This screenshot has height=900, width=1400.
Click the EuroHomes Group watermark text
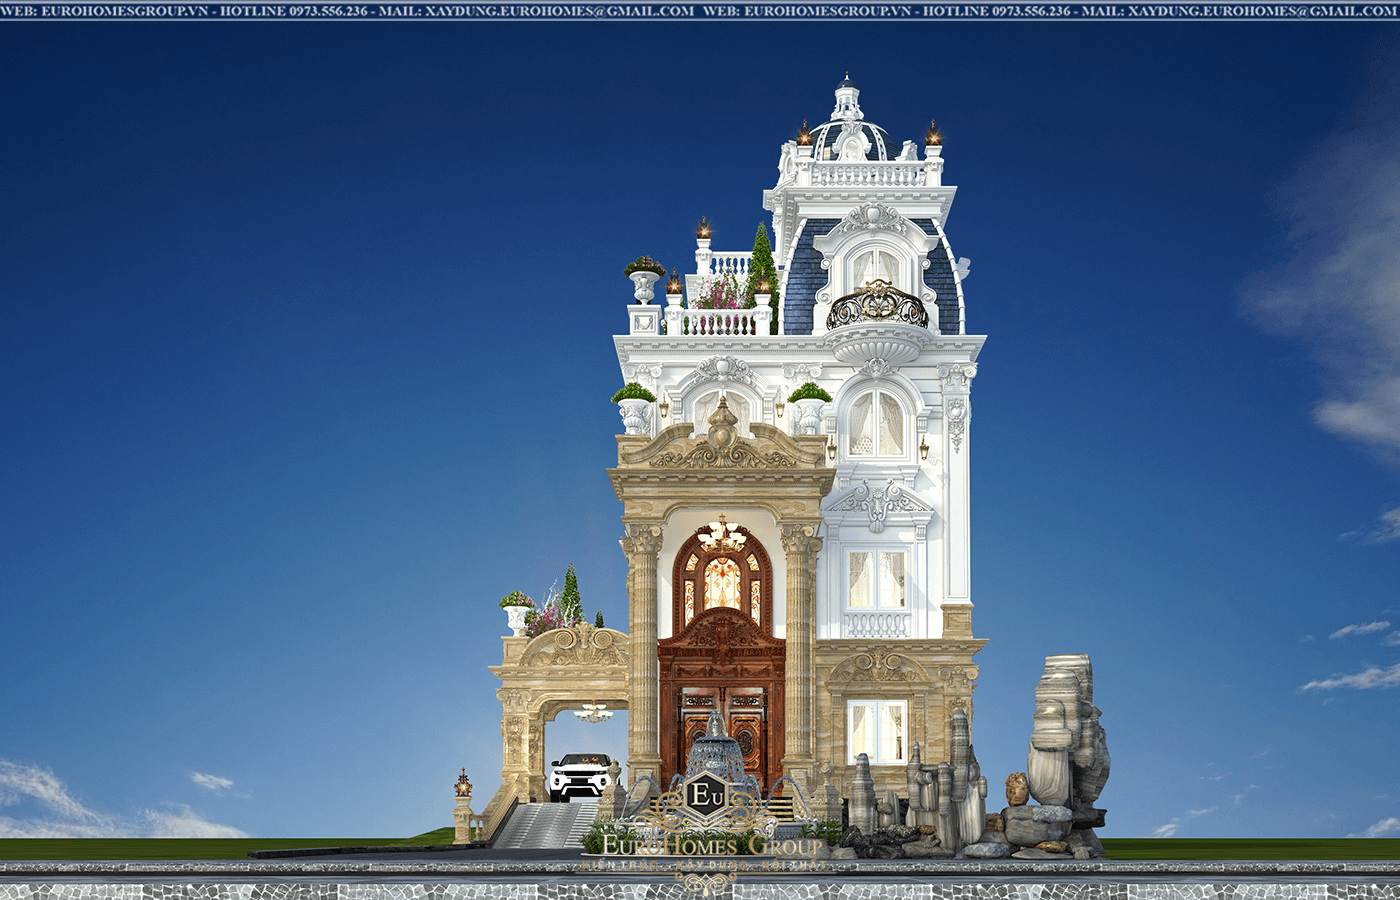tap(711, 846)
